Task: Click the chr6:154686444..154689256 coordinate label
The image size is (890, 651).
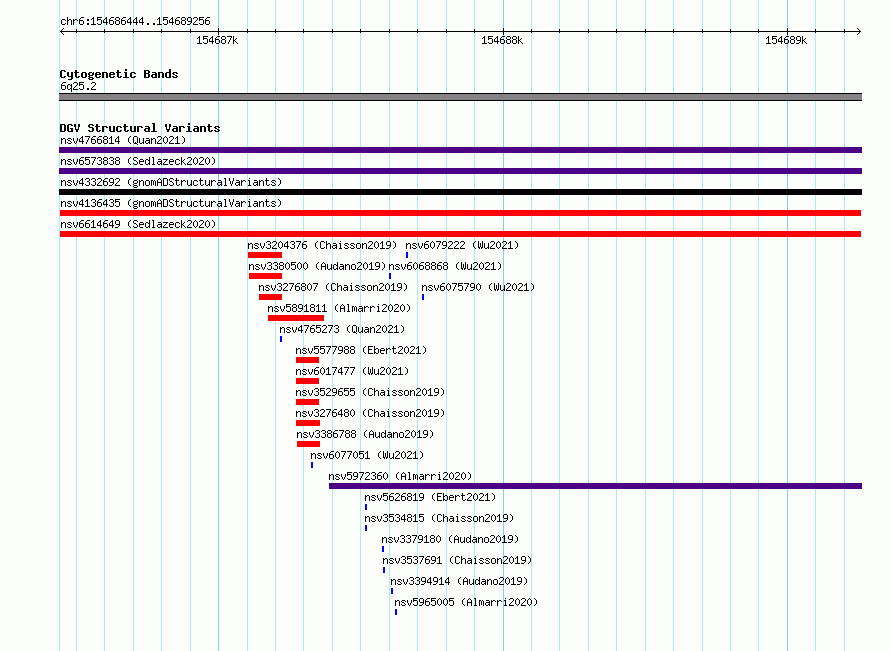Action: coord(135,22)
